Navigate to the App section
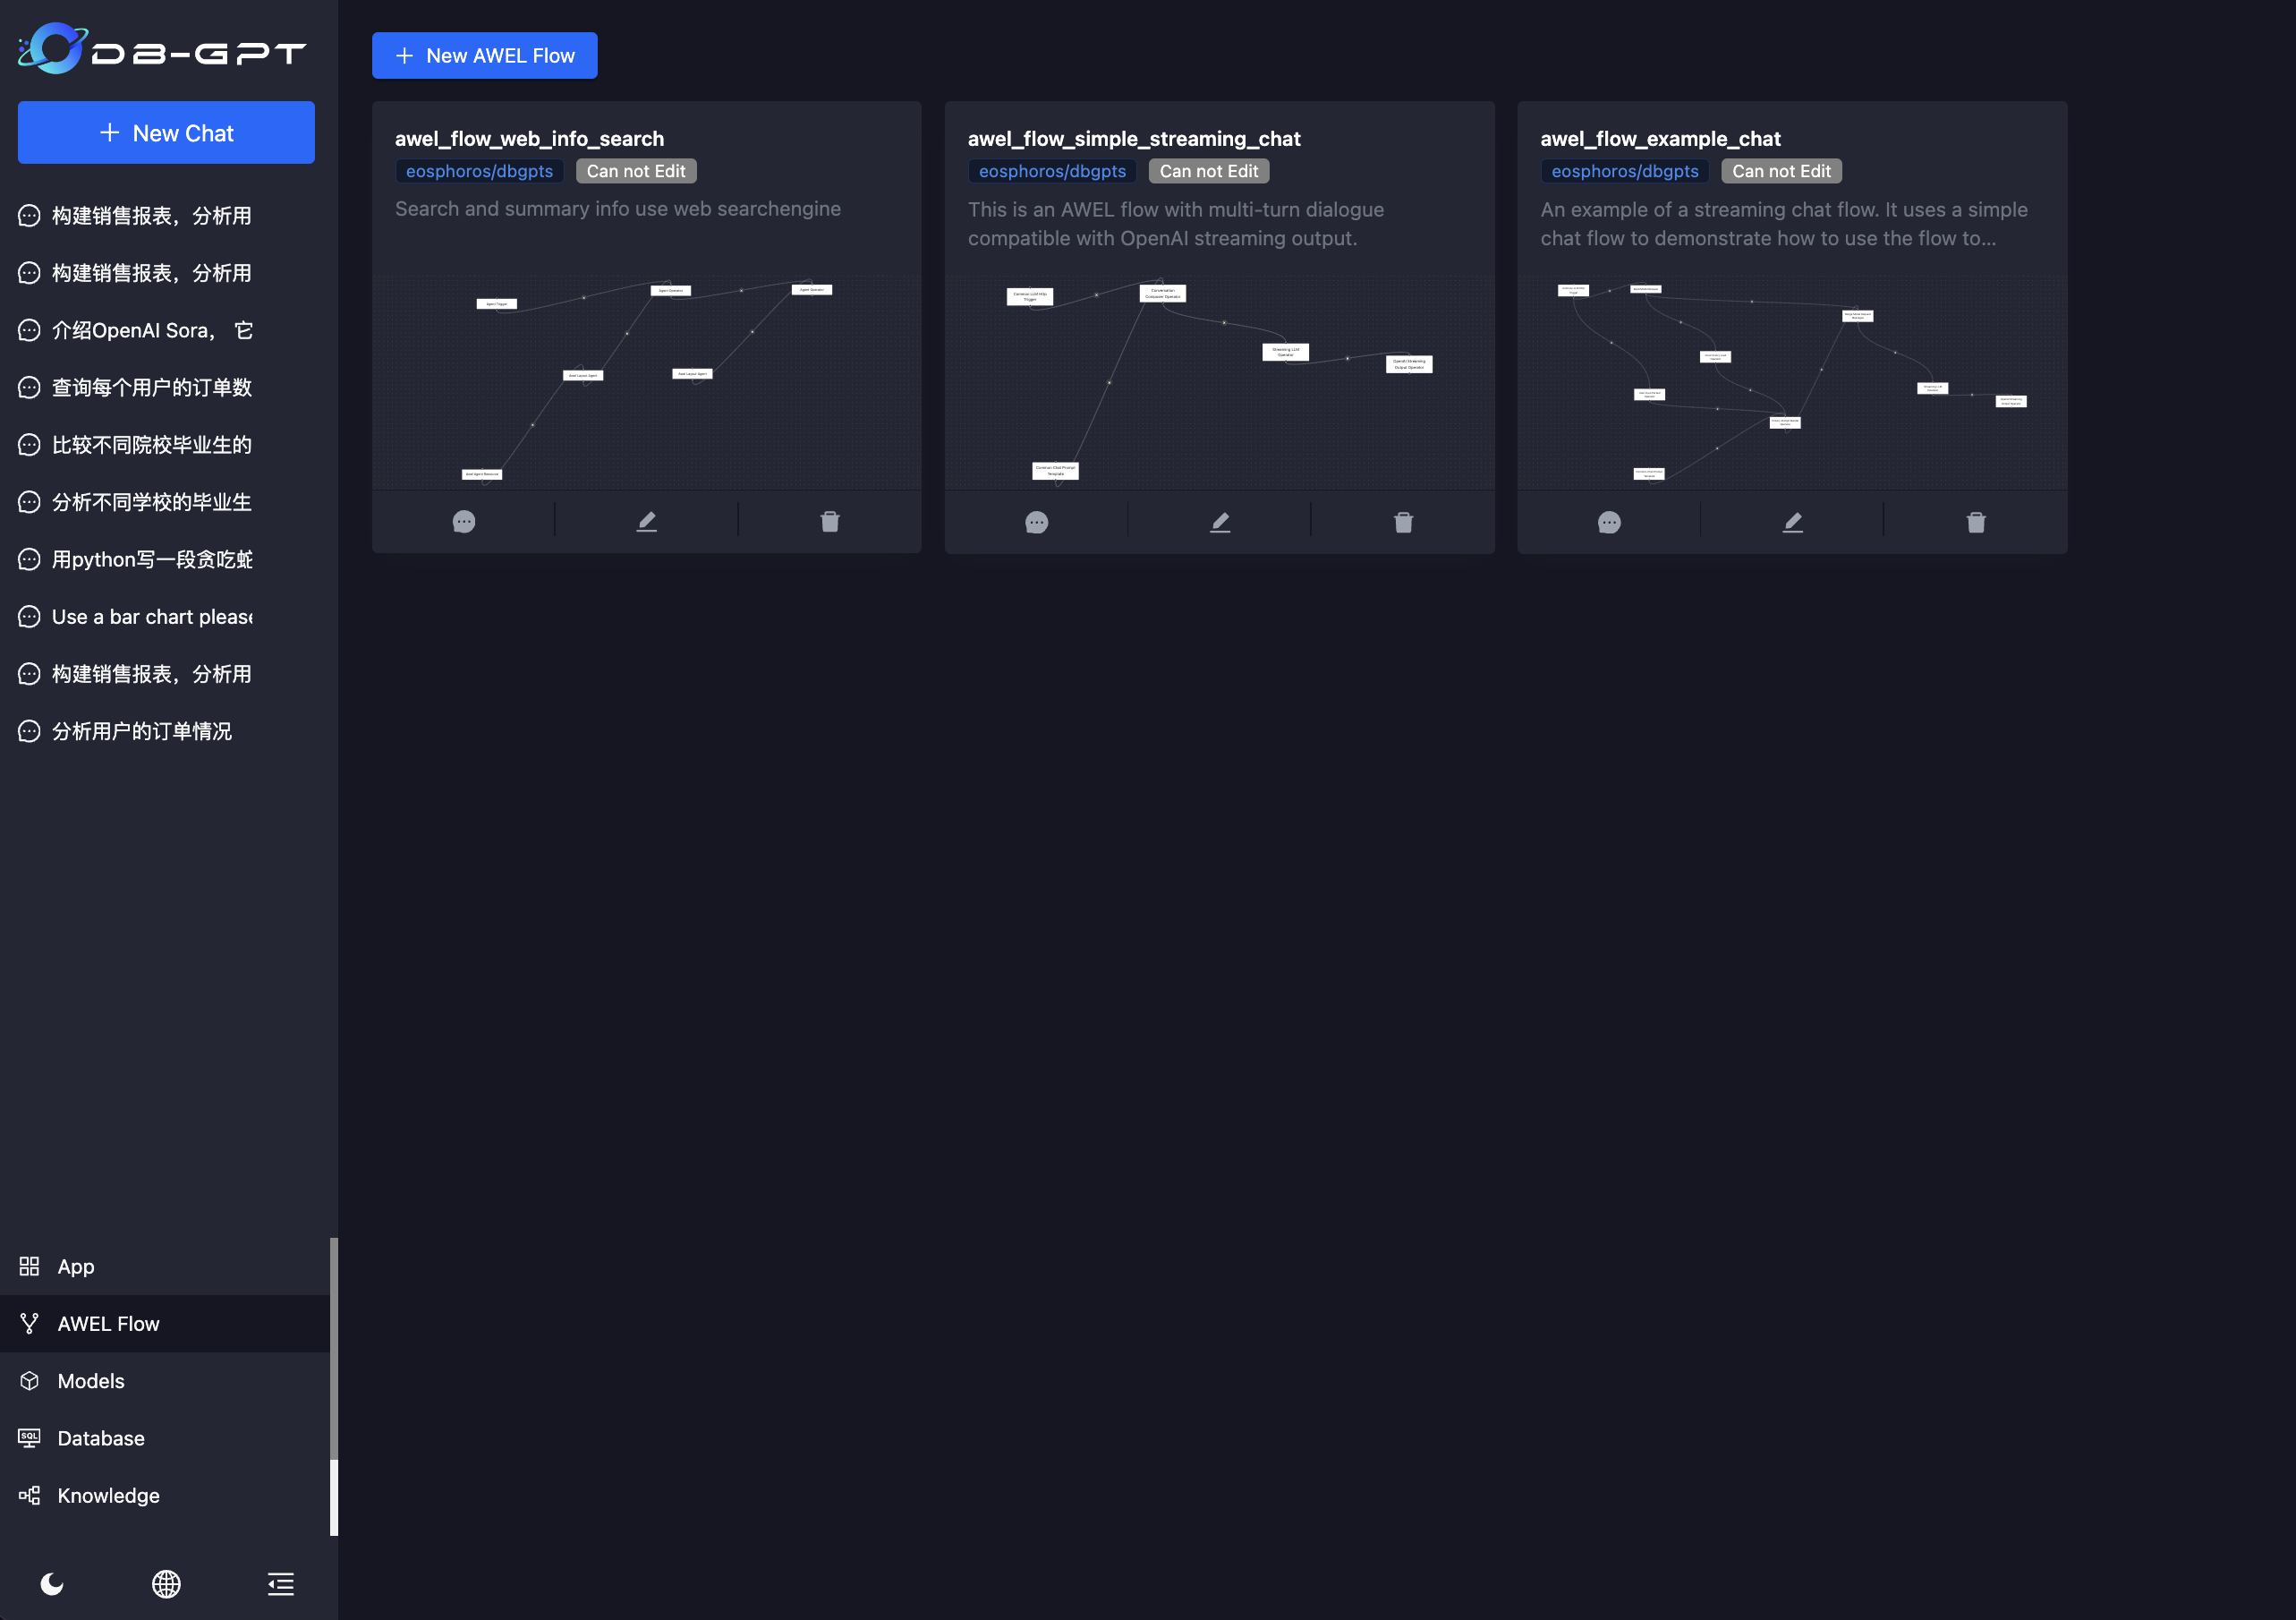2296x1620 pixels. point(76,1266)
